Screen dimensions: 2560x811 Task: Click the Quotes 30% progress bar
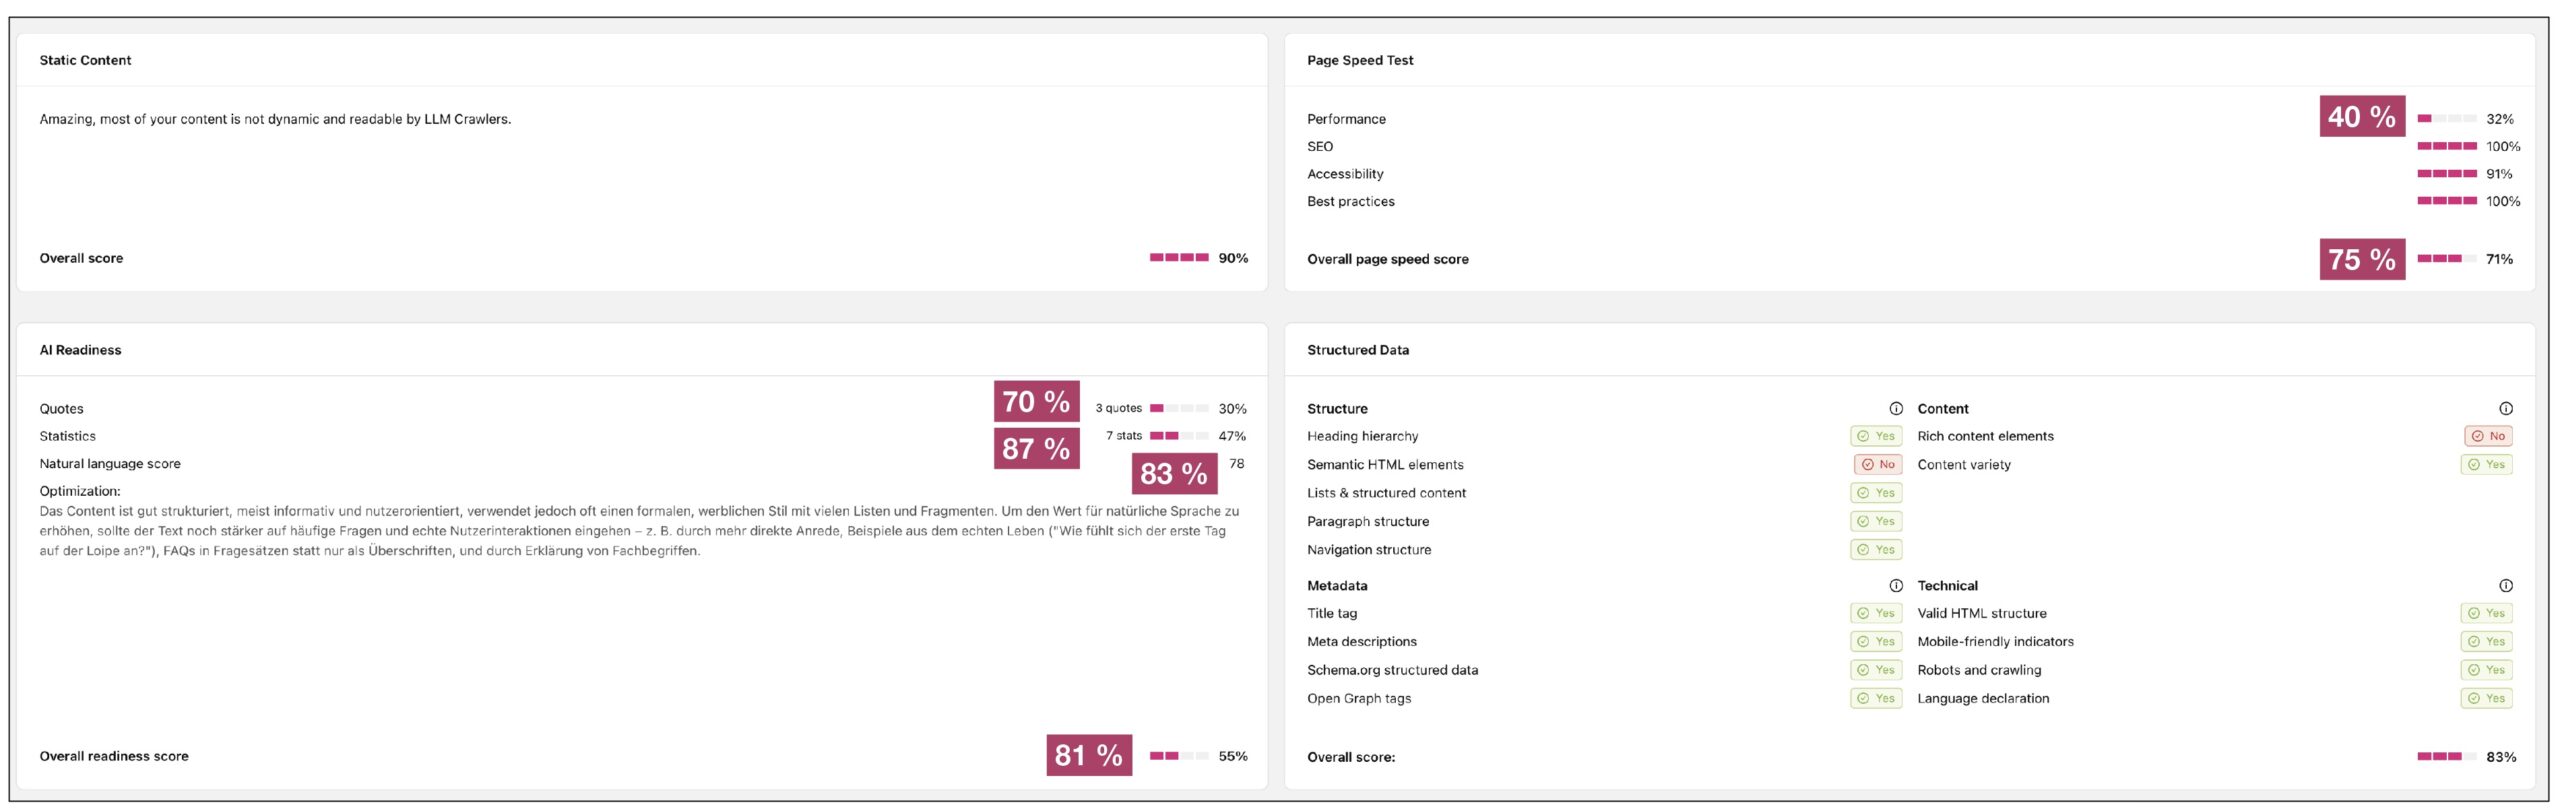point(1178,409)
